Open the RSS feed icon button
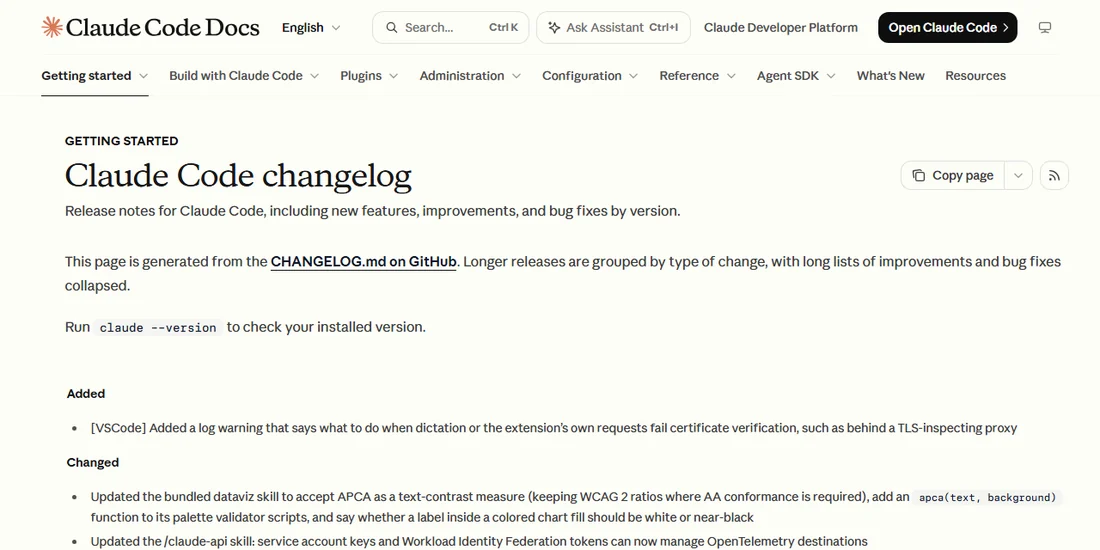Image resolution: width=1100 pixels, height=550 pixels. click(1054, 175)
